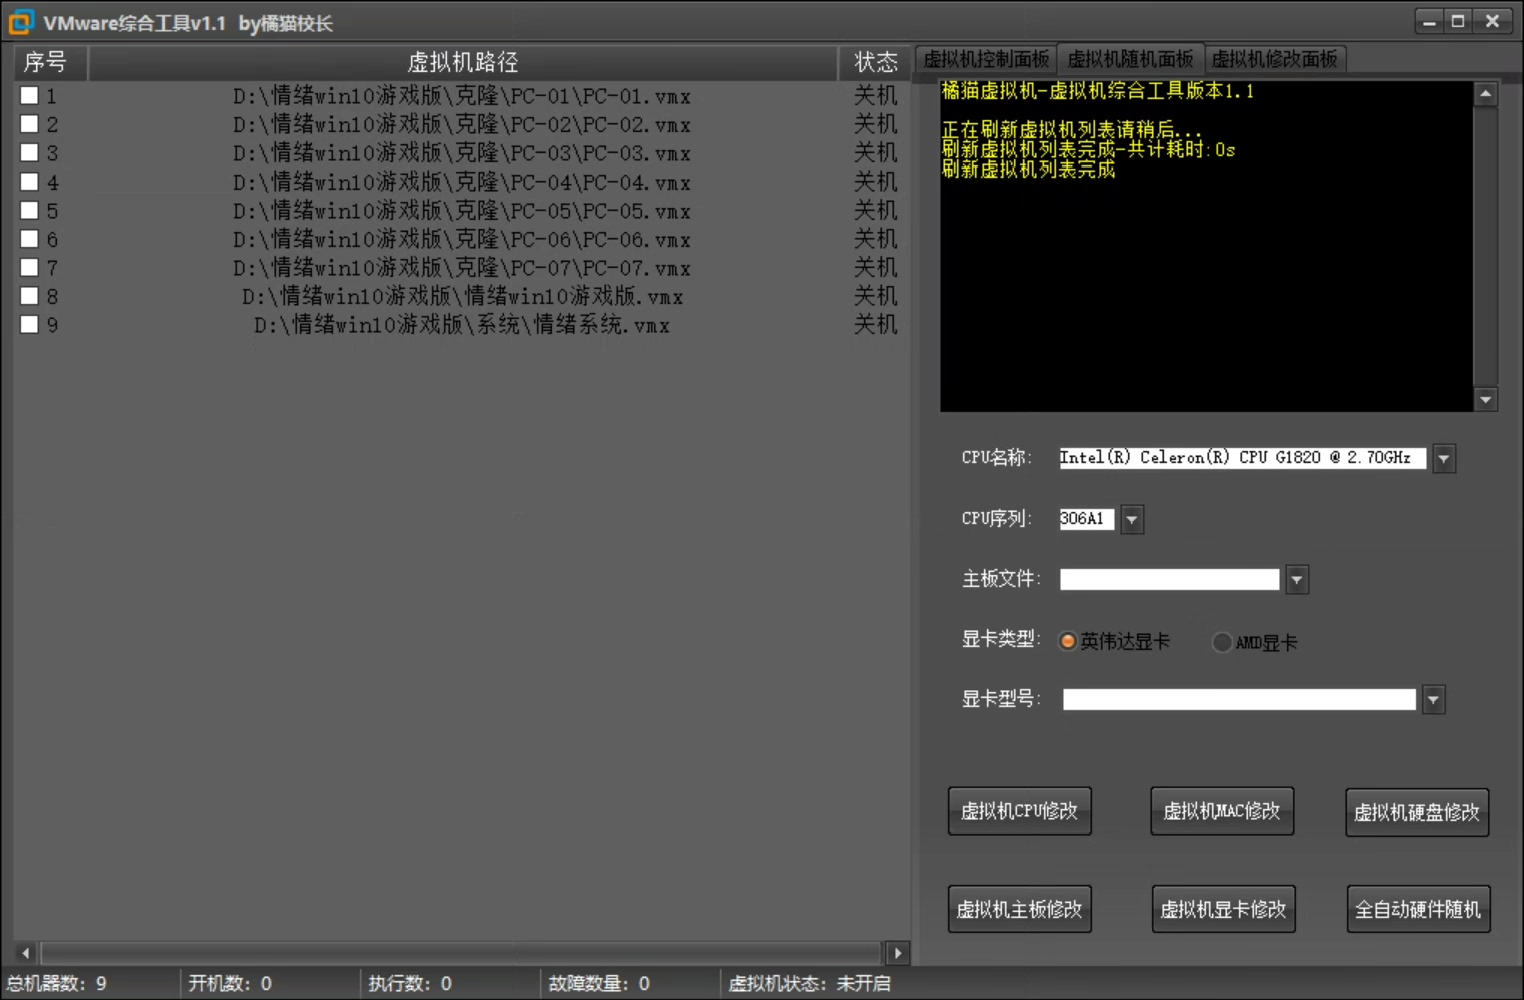Click the 显卡型号 input field
Viewport: 1524px width, 1000px height.
pyautogui.click(x=1238, y=700)
